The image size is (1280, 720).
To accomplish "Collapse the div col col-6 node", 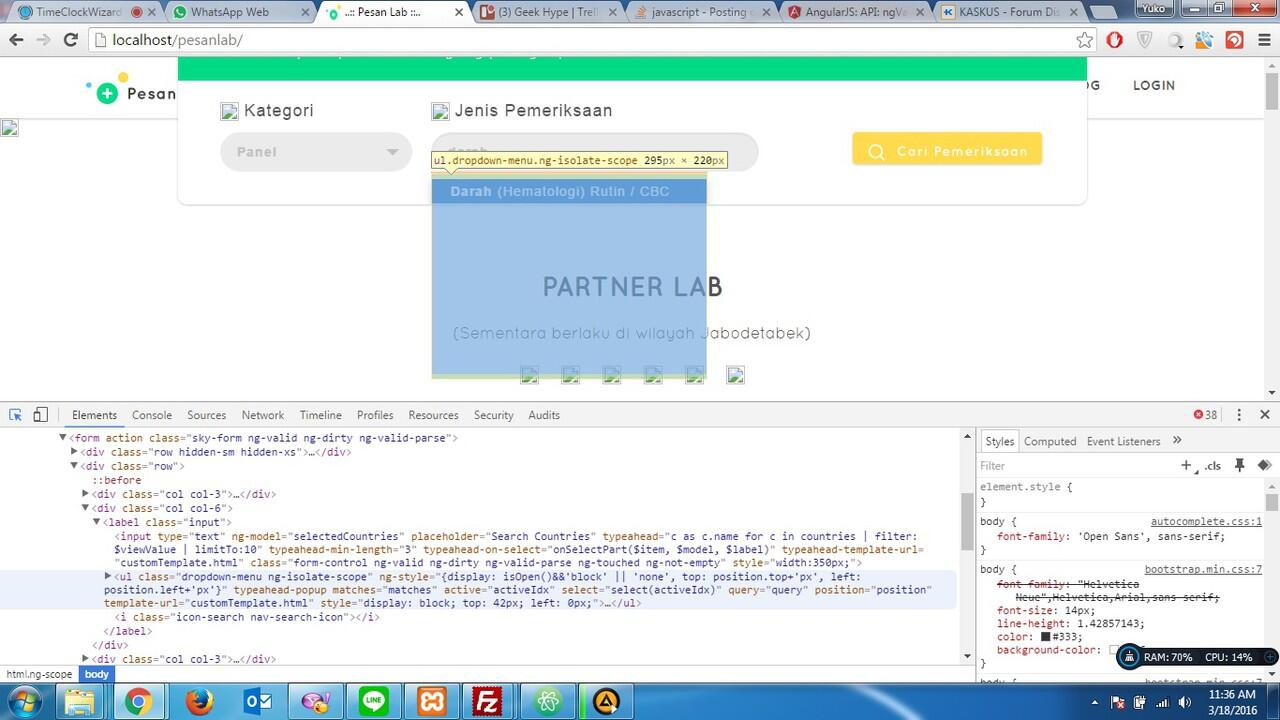I will [x=85, y=508].
